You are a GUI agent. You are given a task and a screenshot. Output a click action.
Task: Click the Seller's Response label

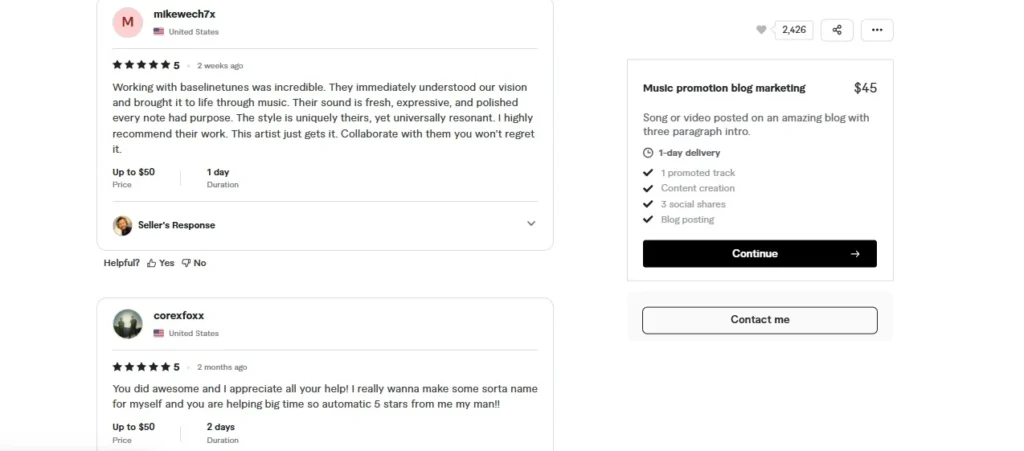tap(176, 225)
